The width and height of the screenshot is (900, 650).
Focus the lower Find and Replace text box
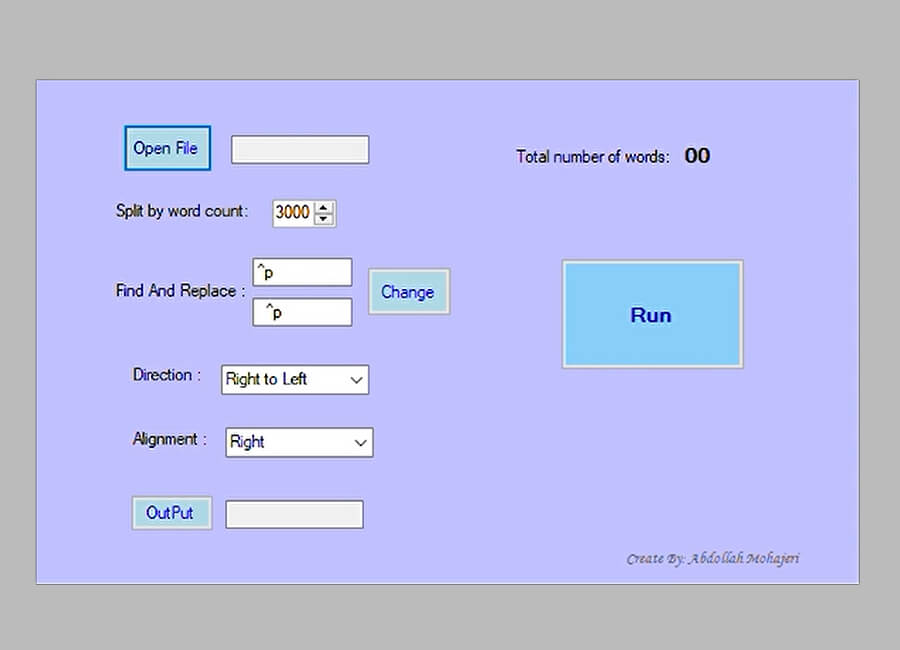[x=302, y=312]
